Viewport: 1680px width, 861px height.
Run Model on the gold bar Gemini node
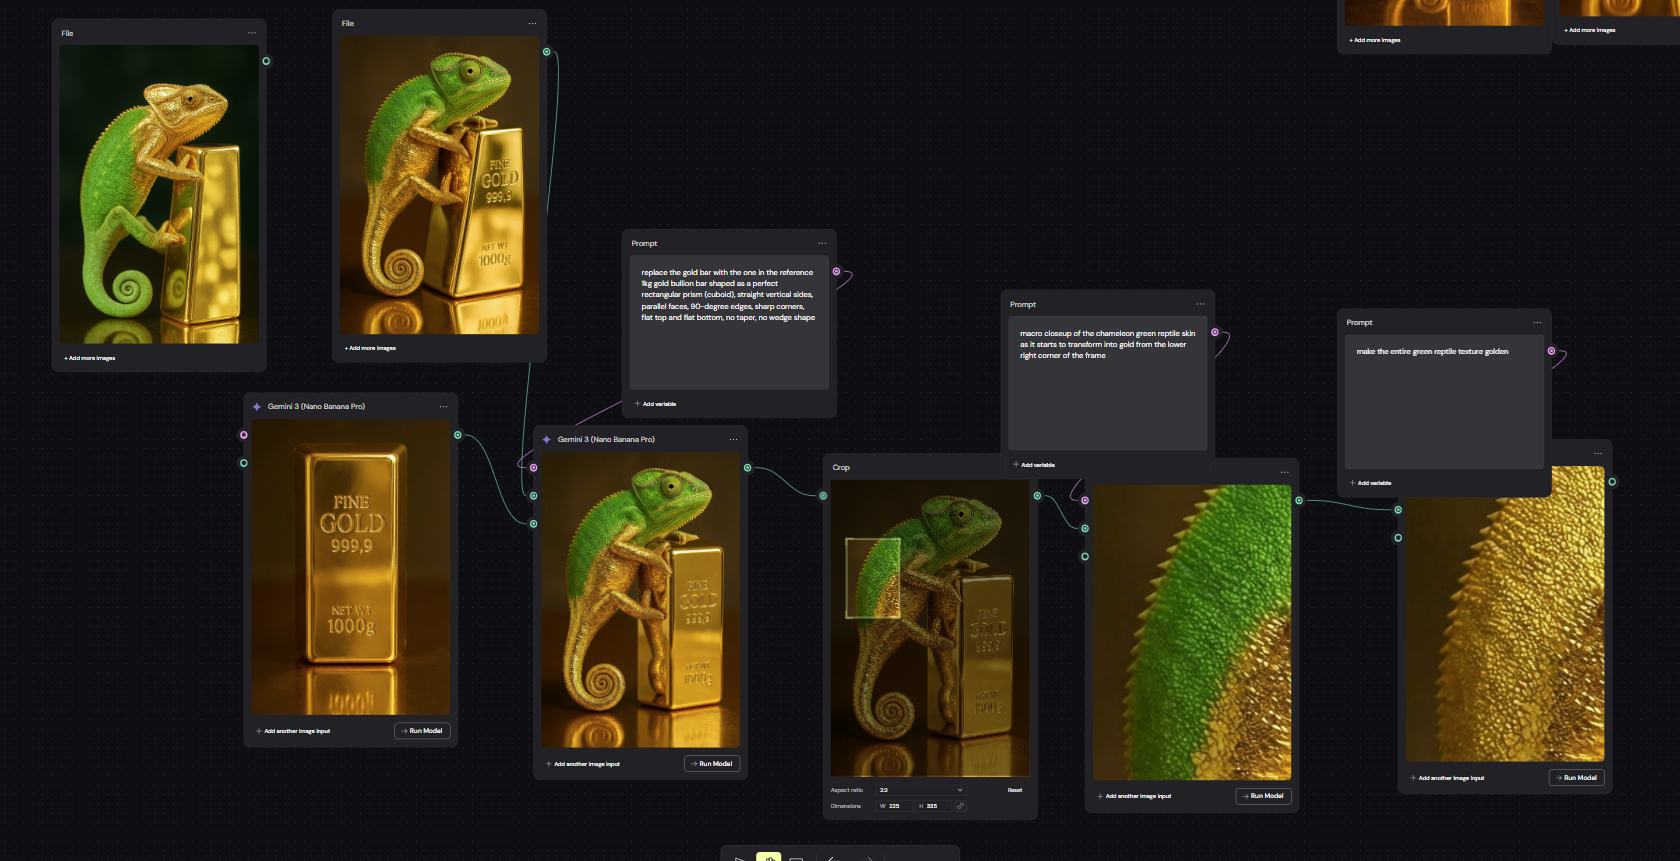click(422, 731)
